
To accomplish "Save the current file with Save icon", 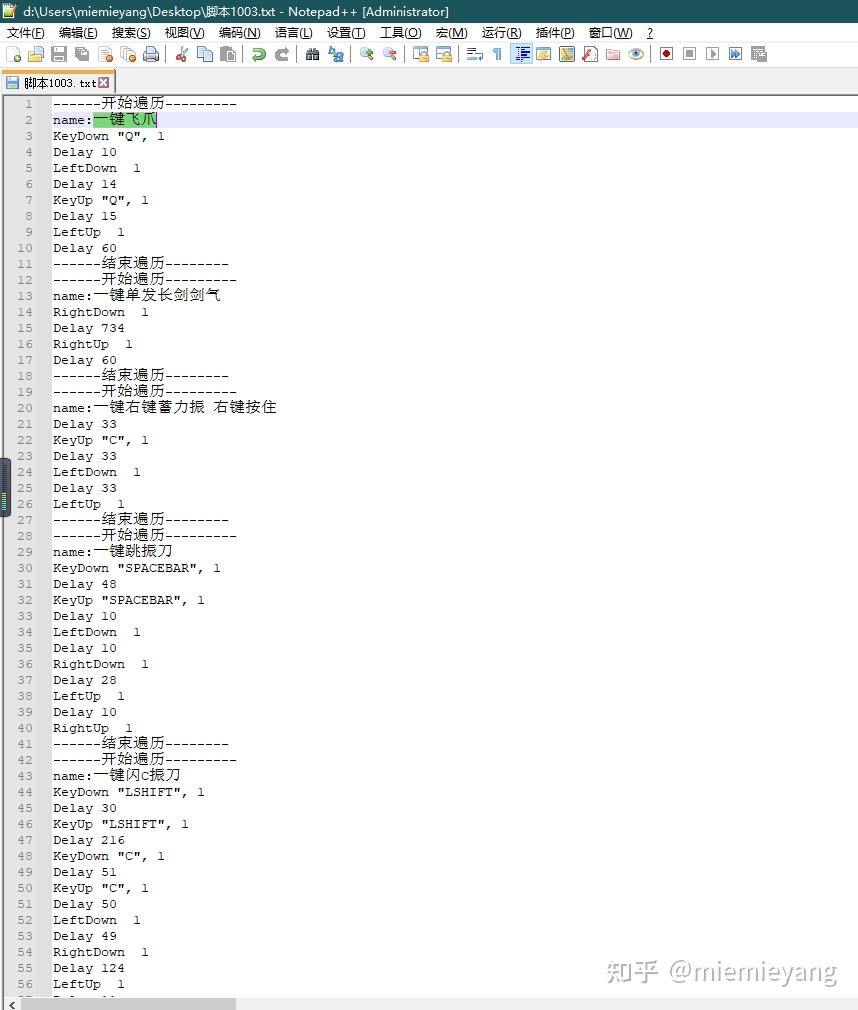I will (59, 55).
